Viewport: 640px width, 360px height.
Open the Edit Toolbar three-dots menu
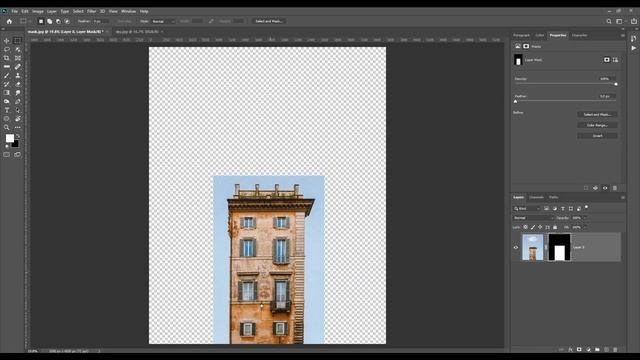(18, 127)
